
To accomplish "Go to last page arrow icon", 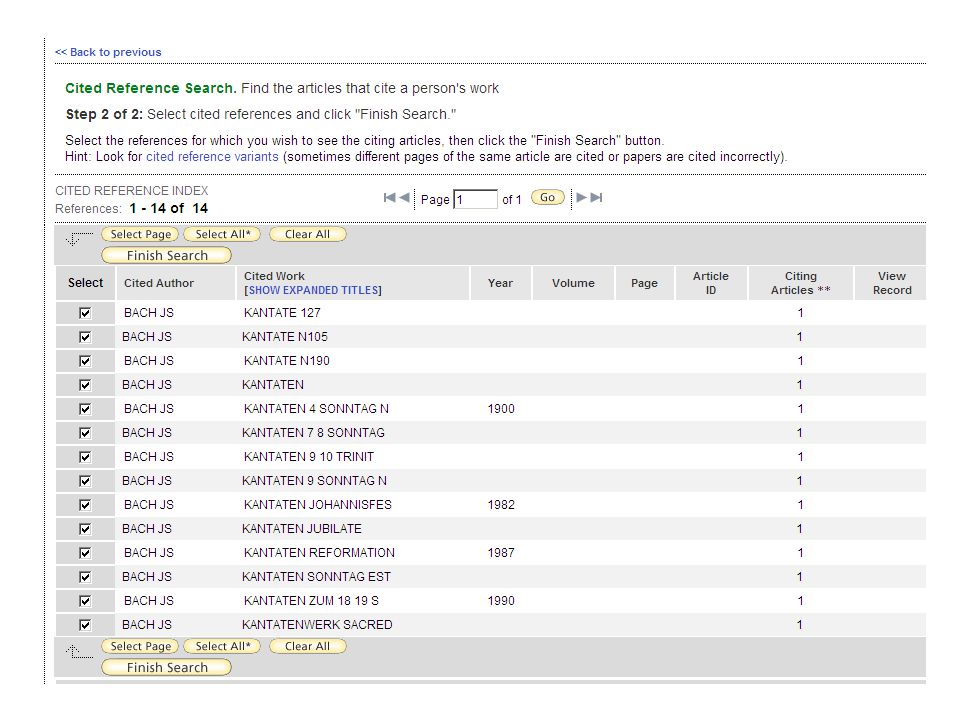I will (596, 197).
